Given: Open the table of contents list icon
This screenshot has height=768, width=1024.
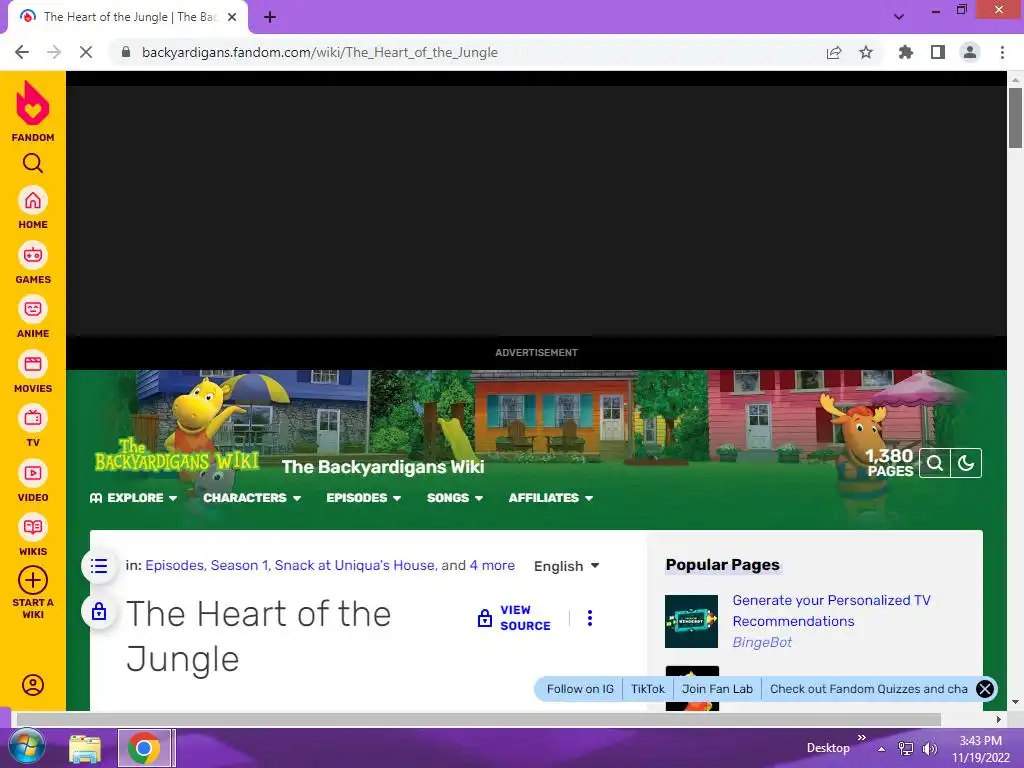Looking at the screenshot, I should pyautogui.click(x=99, y=566).
